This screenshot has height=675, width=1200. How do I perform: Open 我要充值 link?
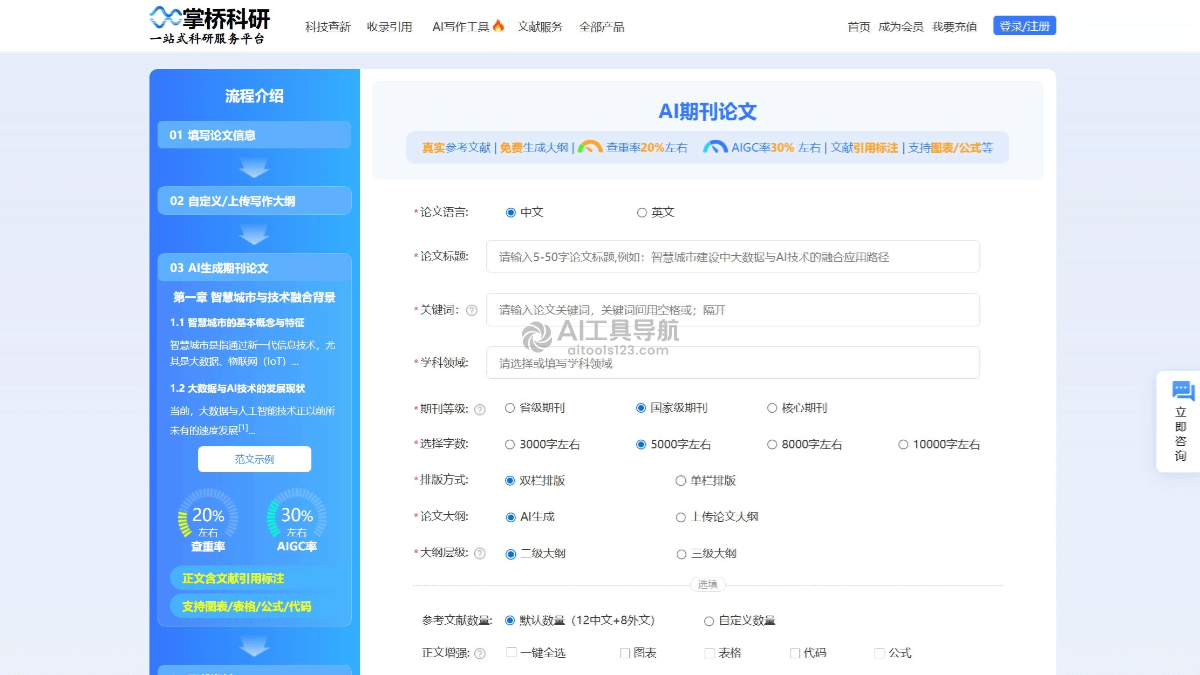(954, 27)
